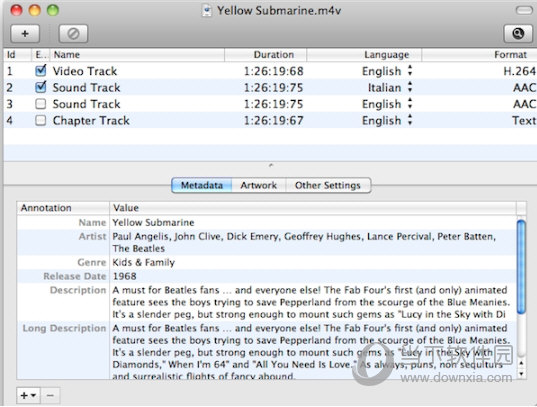The image size is (537, 407).
Task: Open the metadata search toolbar button
Action: click(518, 34)
